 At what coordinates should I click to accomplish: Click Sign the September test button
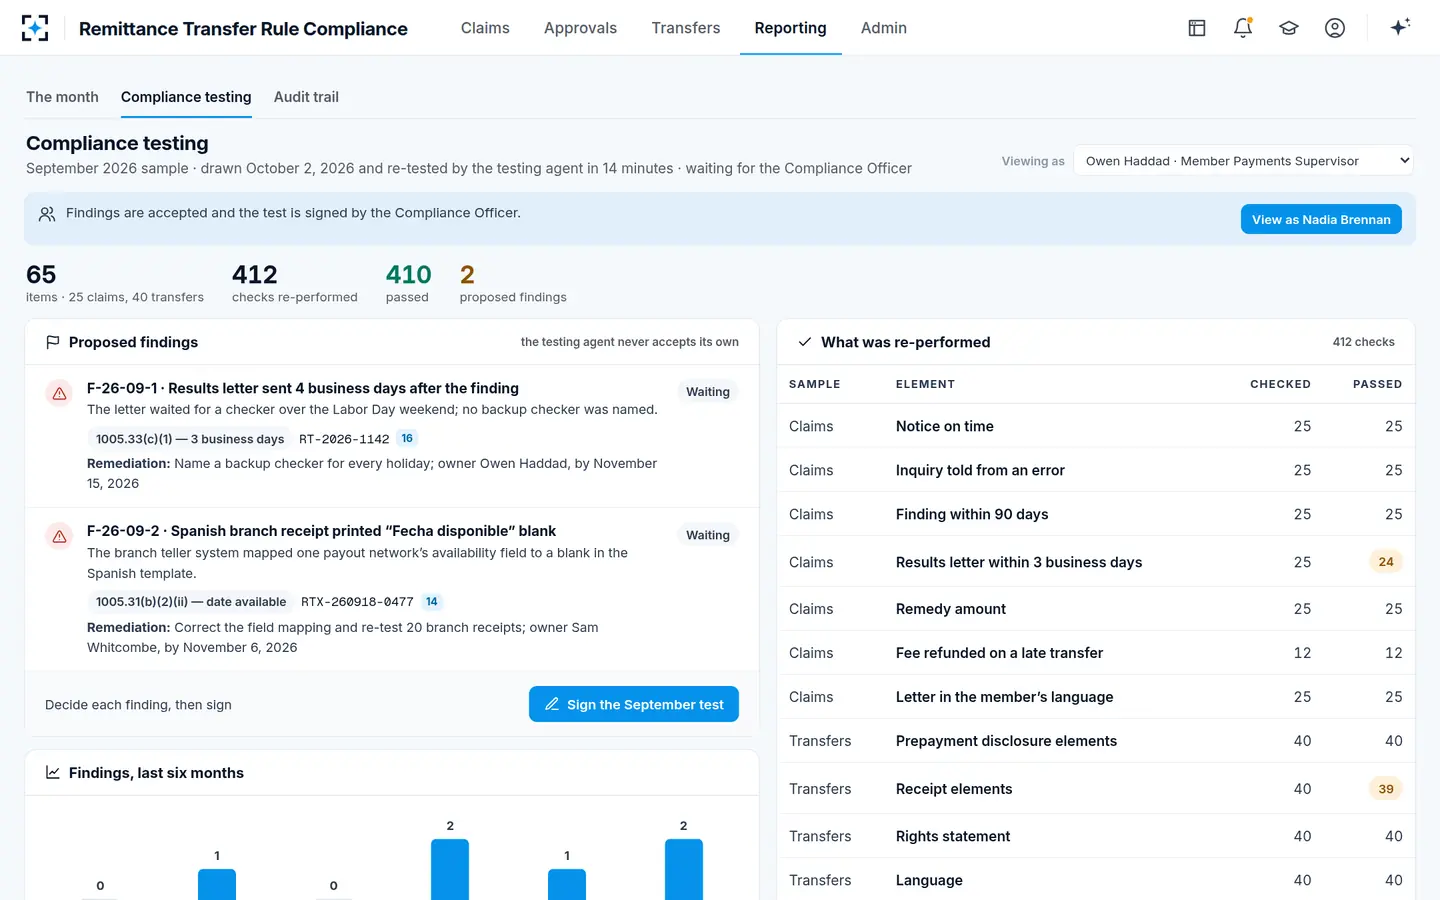click(x=634, y=704)
